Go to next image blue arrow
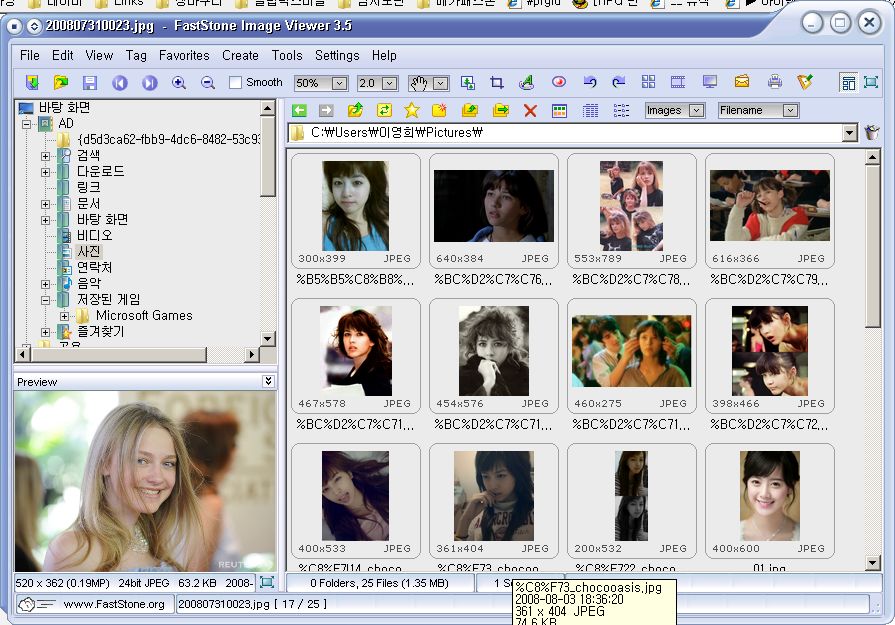 click(x=150, y=83)
